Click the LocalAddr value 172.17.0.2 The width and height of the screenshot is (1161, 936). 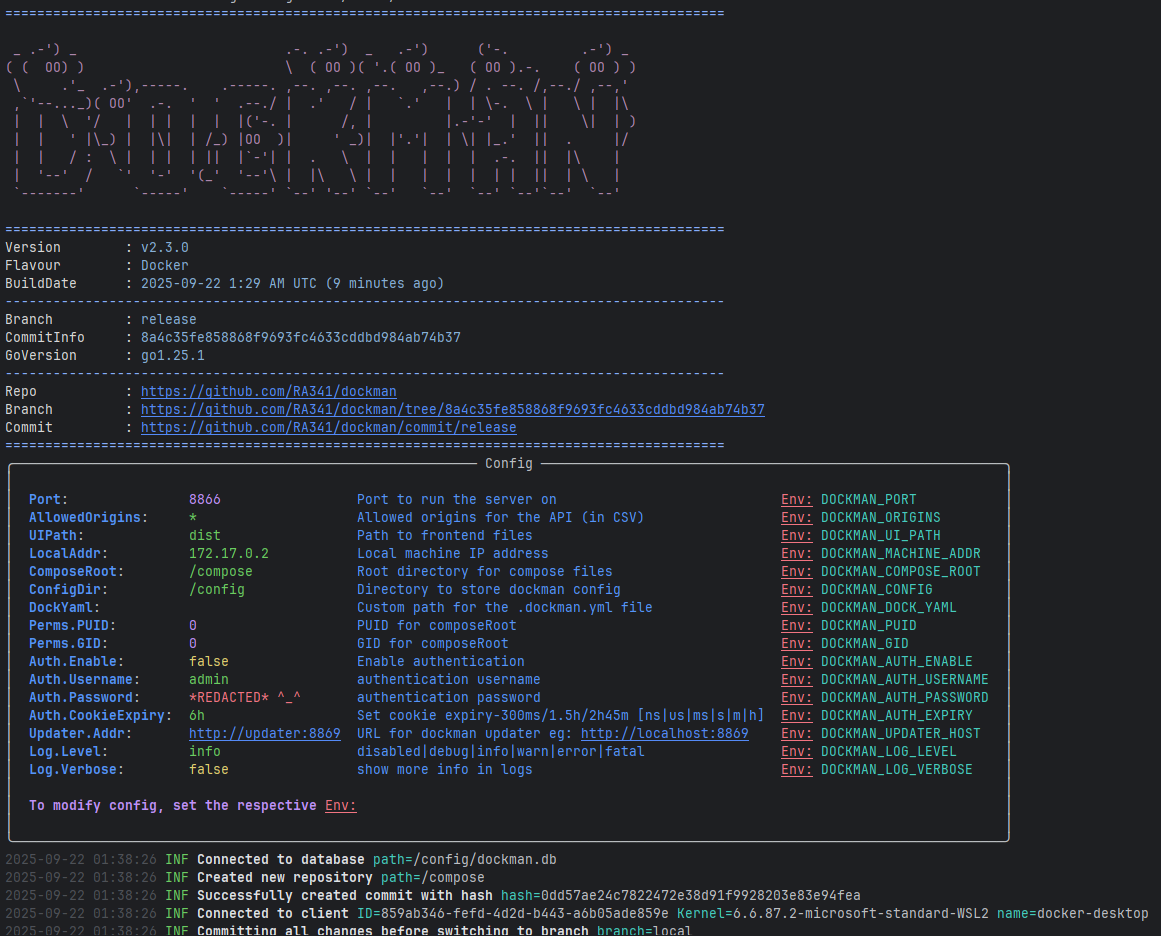point(228,554)
